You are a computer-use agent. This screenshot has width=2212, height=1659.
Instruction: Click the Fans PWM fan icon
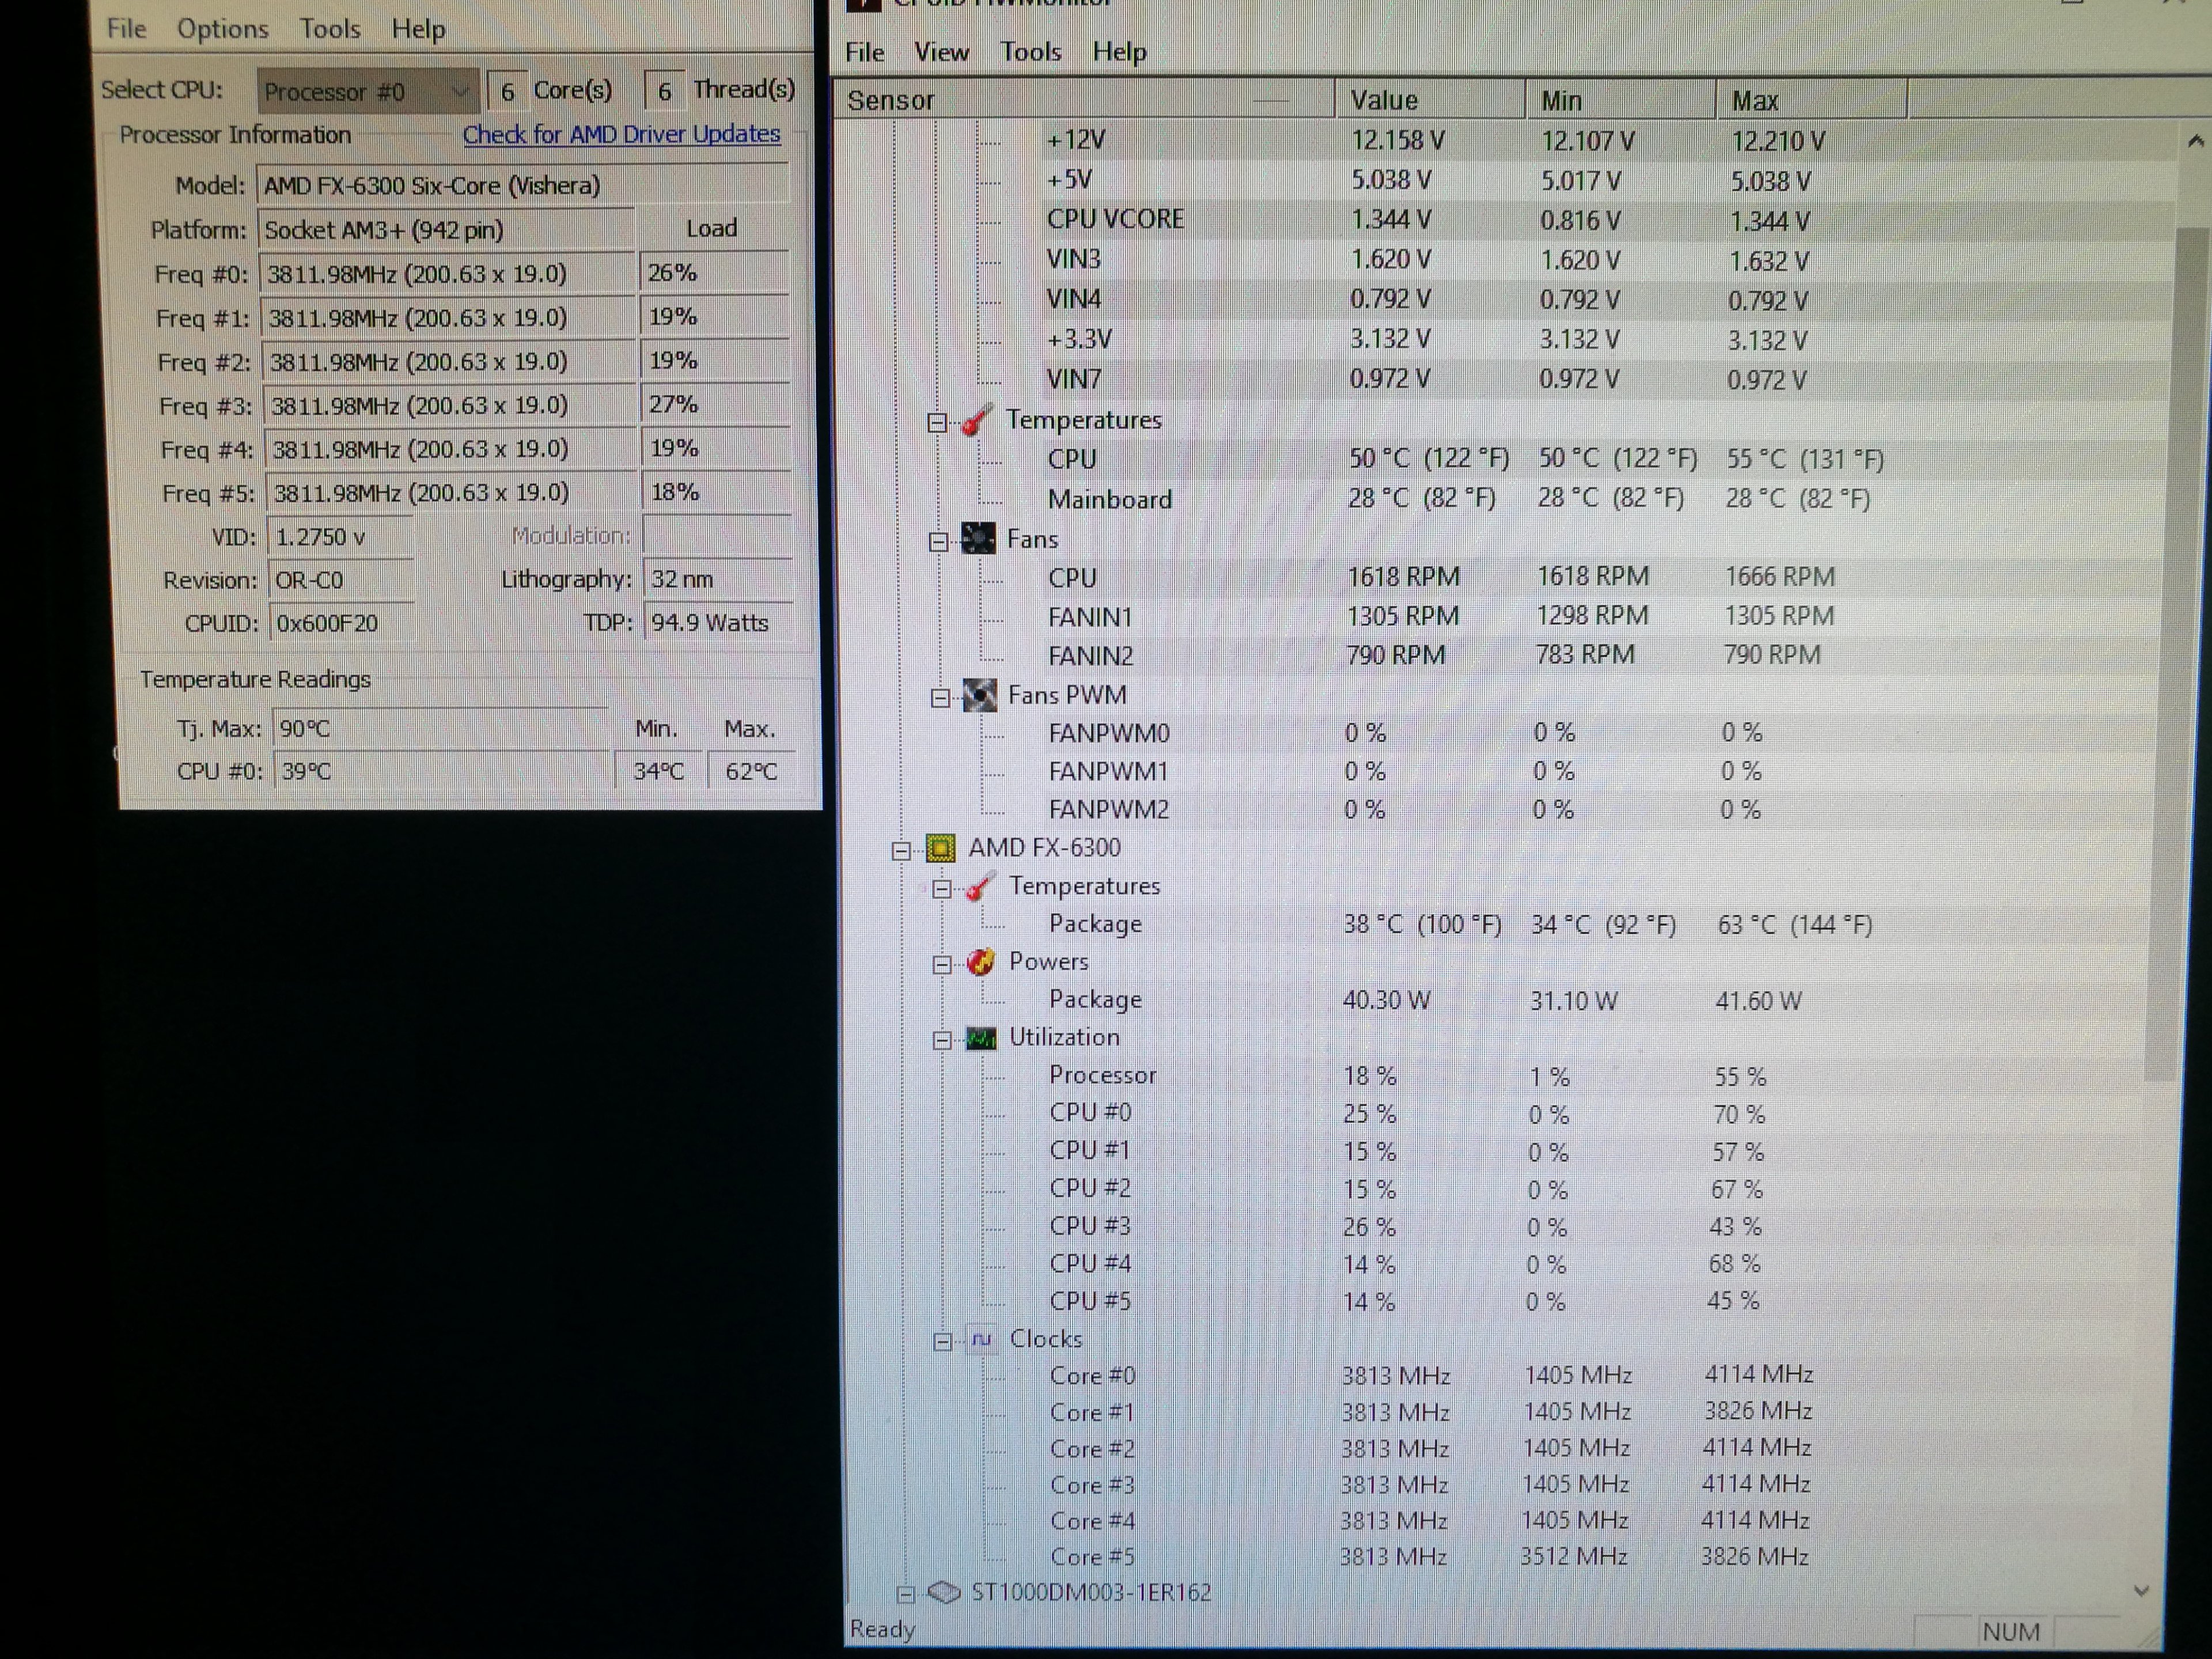point(979,695)
